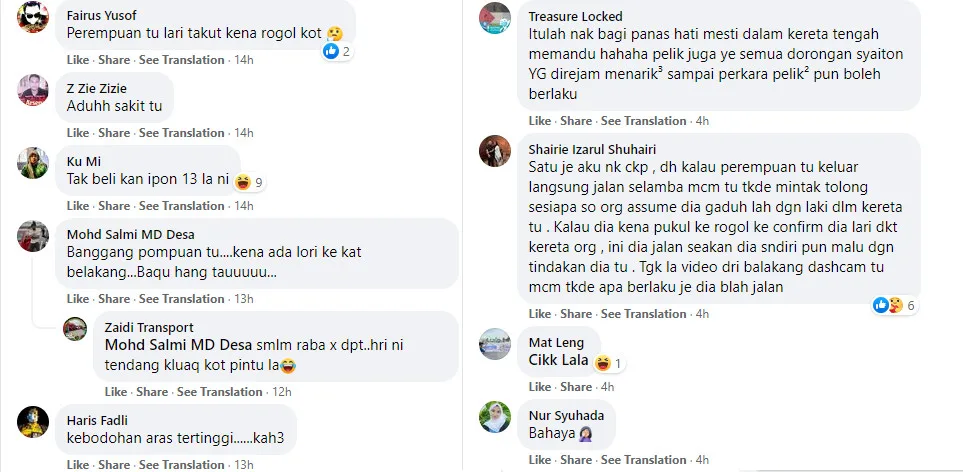Open Treasure Locked's avatar
Viewport: 963px width, 472px height.
(495, 17)
